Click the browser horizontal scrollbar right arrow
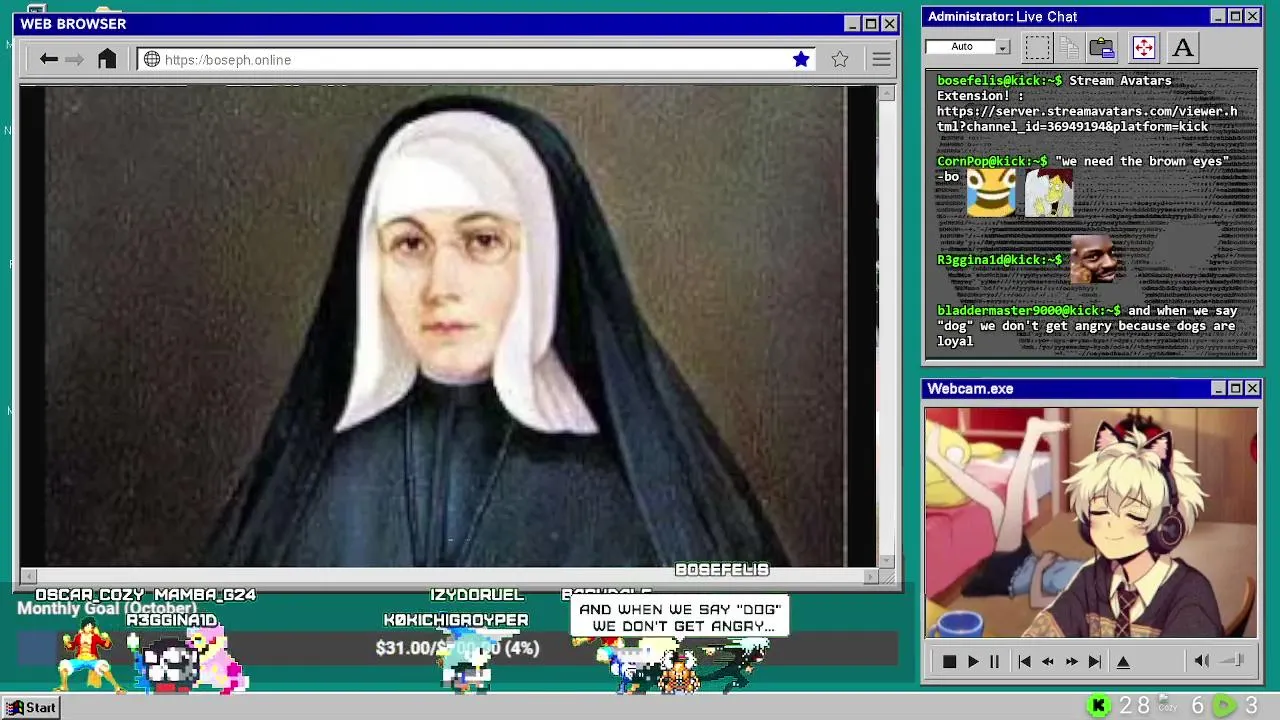Screen dimensions: 1280x720 [x=870, y=576]
